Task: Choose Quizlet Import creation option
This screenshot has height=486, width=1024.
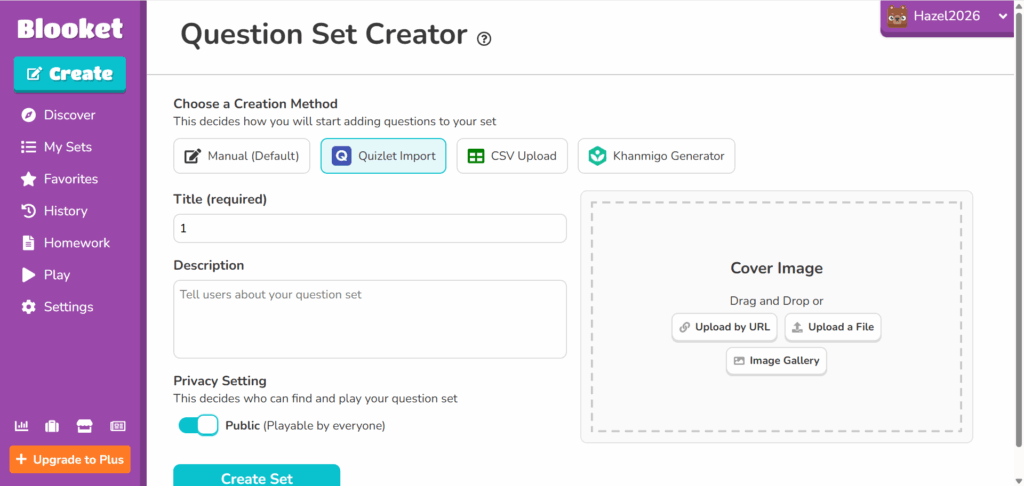Action: click(x=383, y=156)
